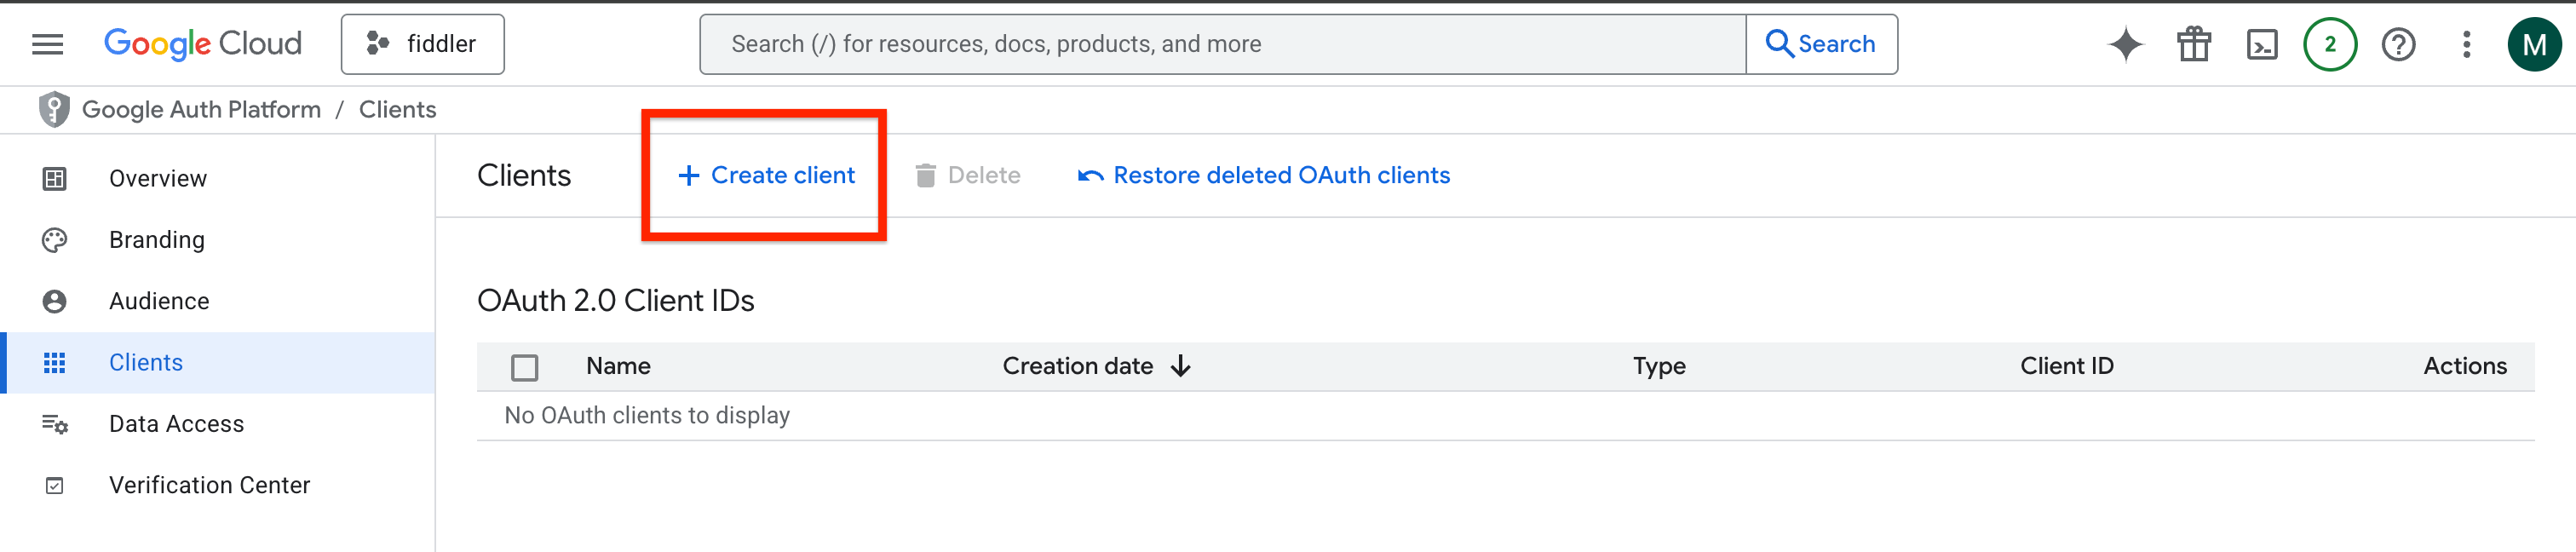Go to Google Auth Platform breadcrumb
The height and width of the screenshot is (552, 2576).
[201, 109]
